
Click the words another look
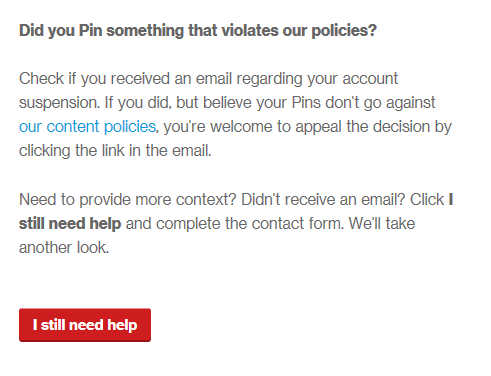(x=64, y=248)
